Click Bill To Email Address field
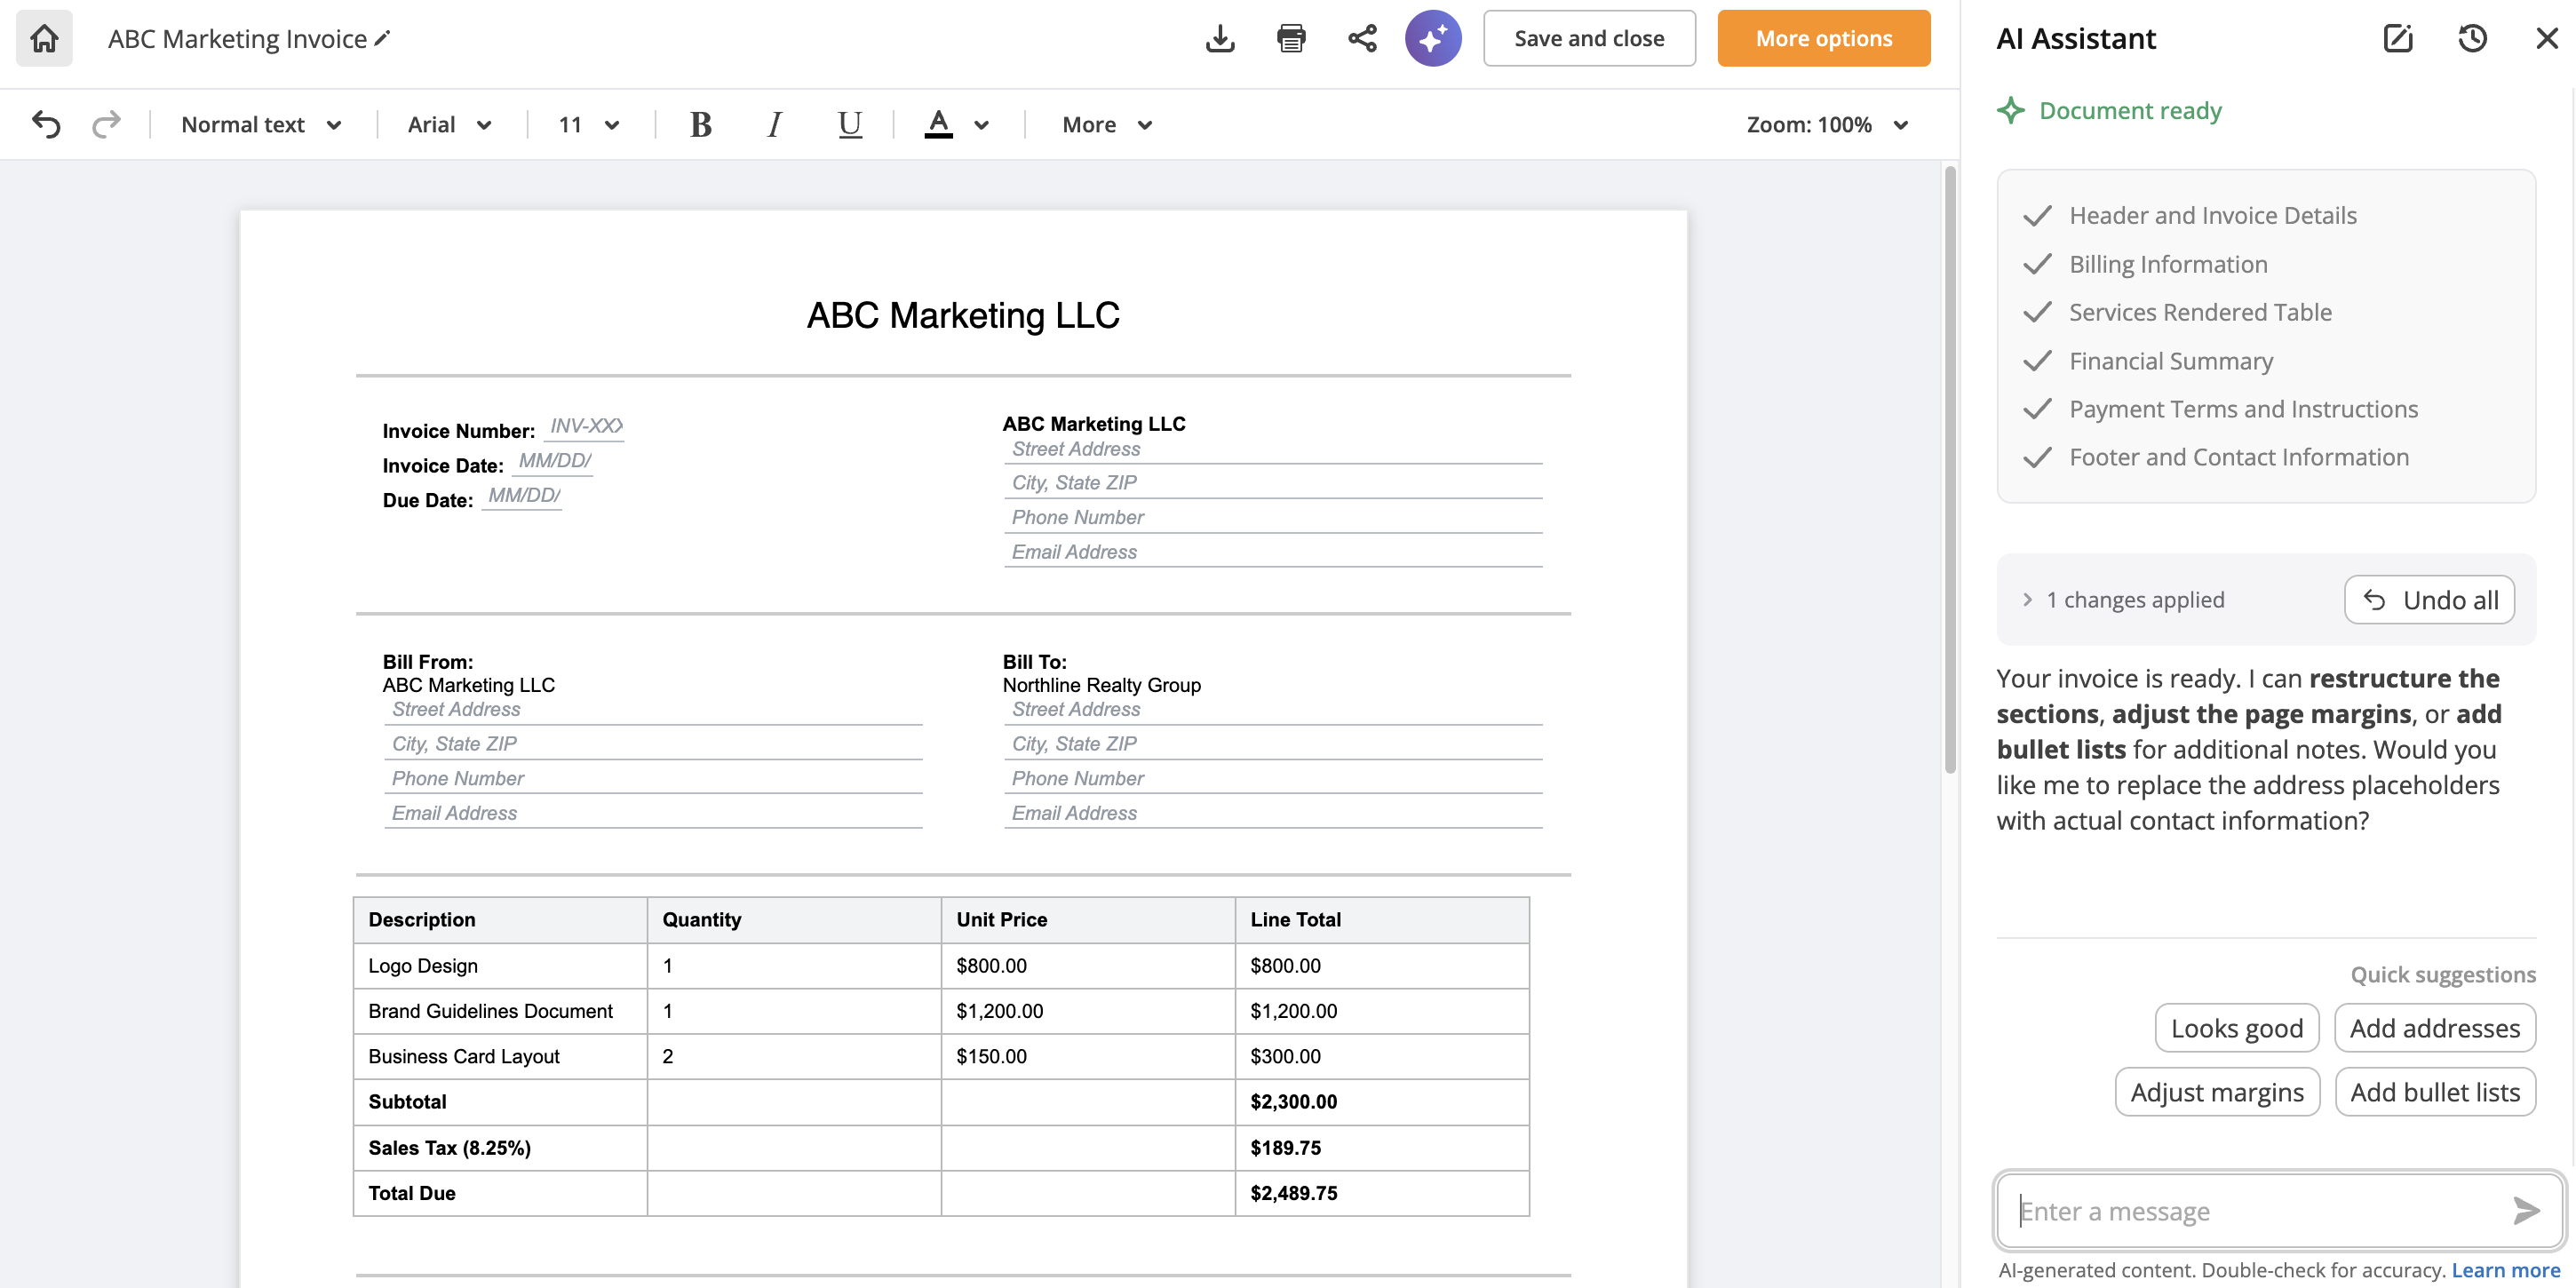Screen dimensions: 2576x1288 [1273, 813]
